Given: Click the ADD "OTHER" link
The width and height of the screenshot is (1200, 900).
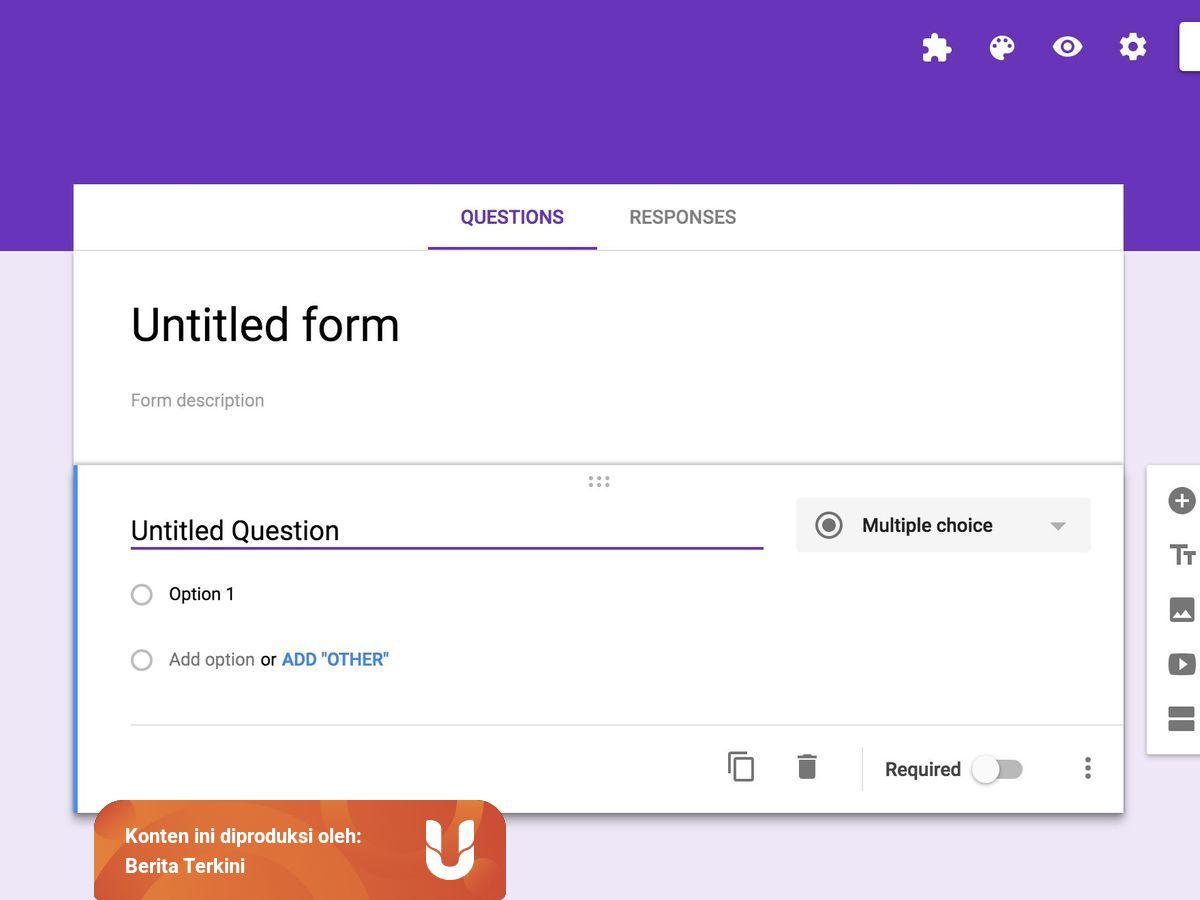Looking at the screenshot, I should coord(335,659).
